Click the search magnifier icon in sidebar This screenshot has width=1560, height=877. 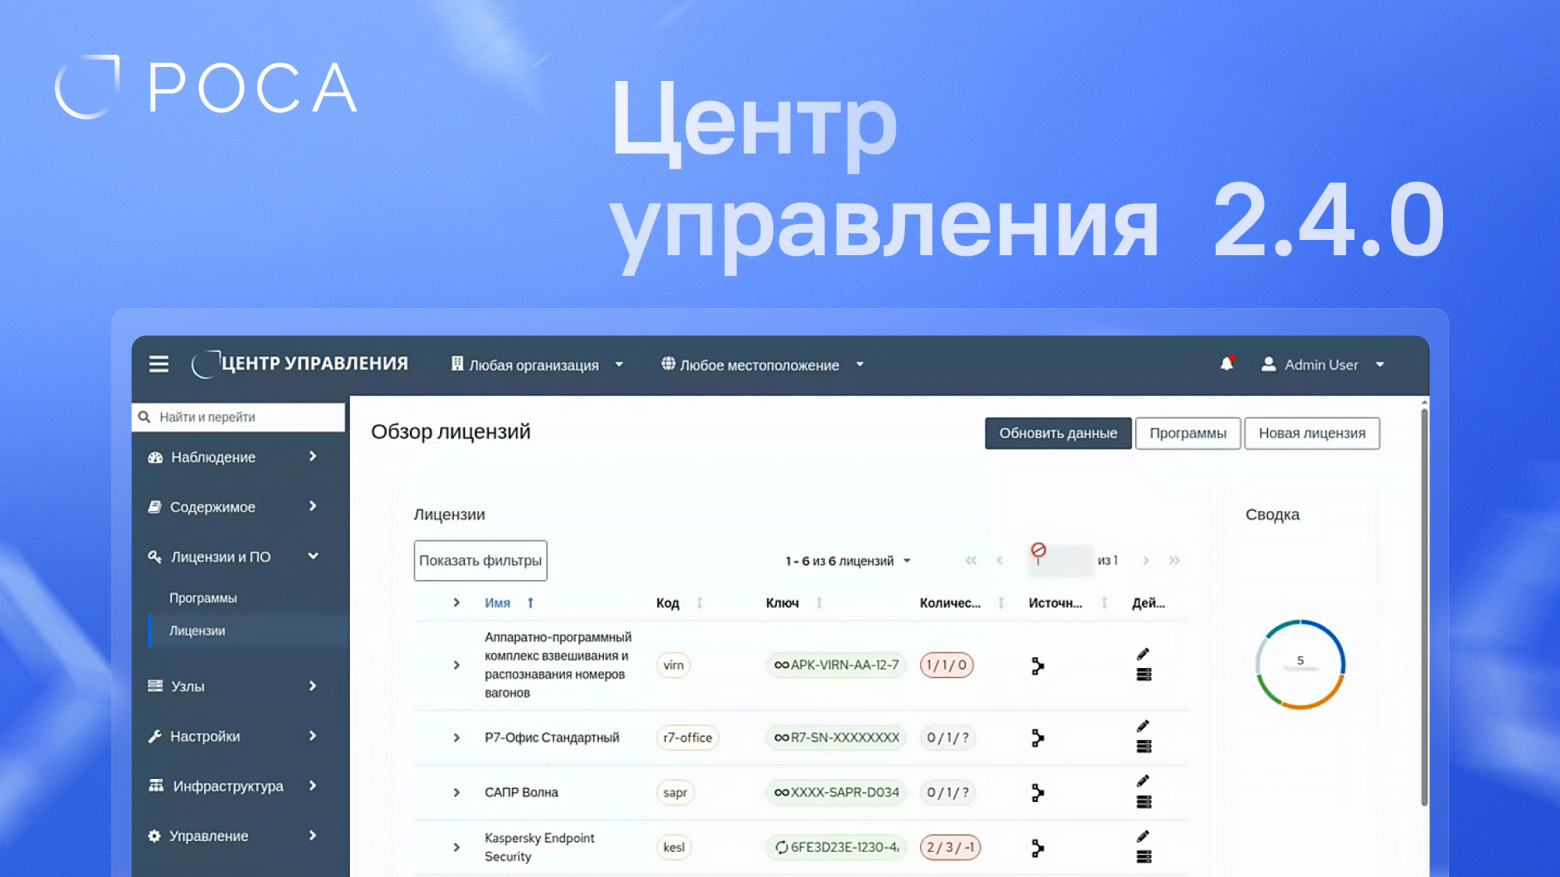pyautogui.click(x=144, y=417)
